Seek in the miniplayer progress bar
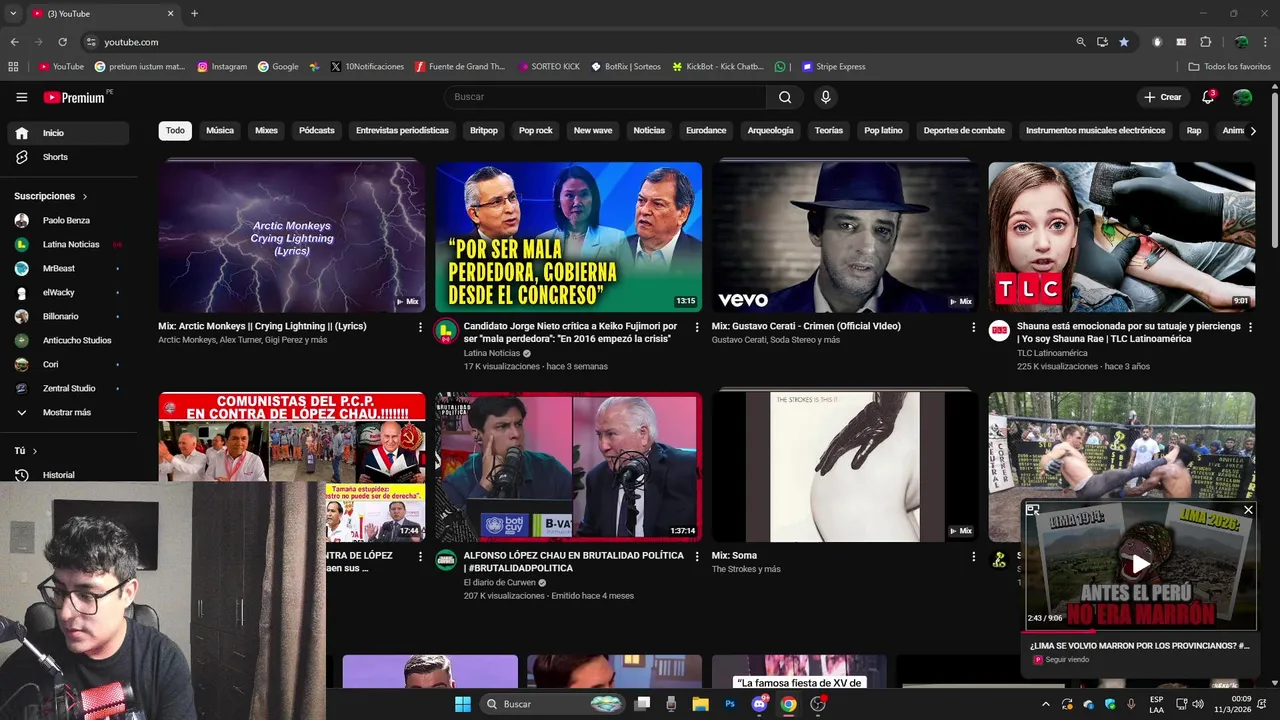1280x720 pixels. coord(1140,631)
